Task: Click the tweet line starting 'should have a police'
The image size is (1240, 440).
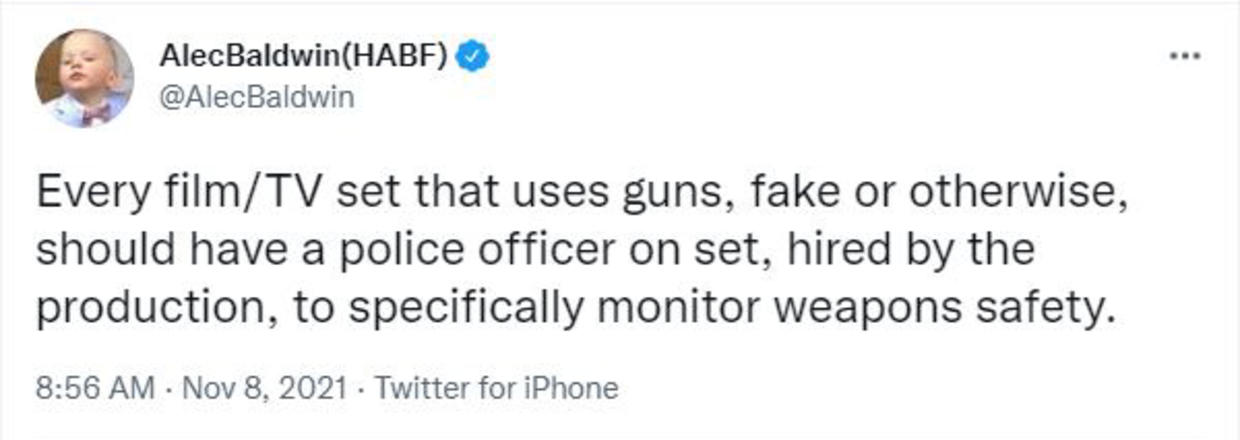Action: pyautogui.click(x=535, y=251)
